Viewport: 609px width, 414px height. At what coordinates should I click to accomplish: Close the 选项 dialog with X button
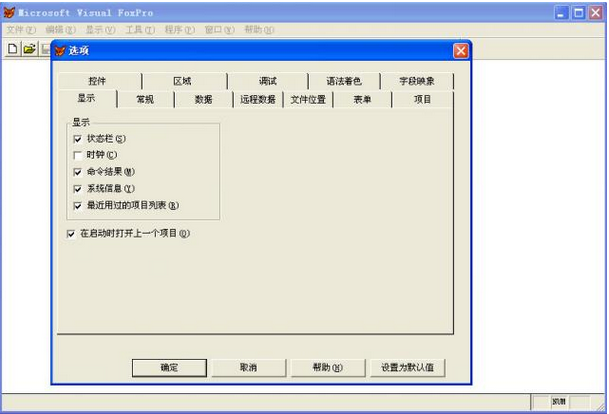coord(461,51)
